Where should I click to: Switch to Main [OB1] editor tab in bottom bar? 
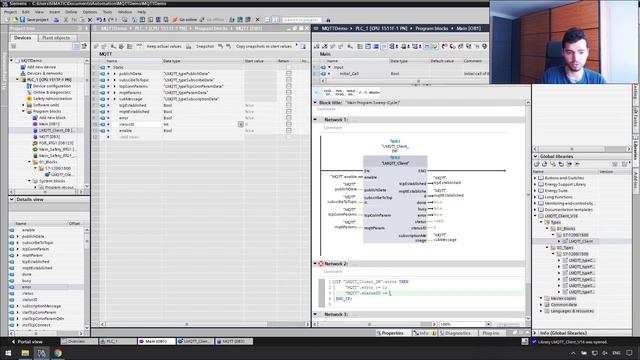(x=157, y=341)
